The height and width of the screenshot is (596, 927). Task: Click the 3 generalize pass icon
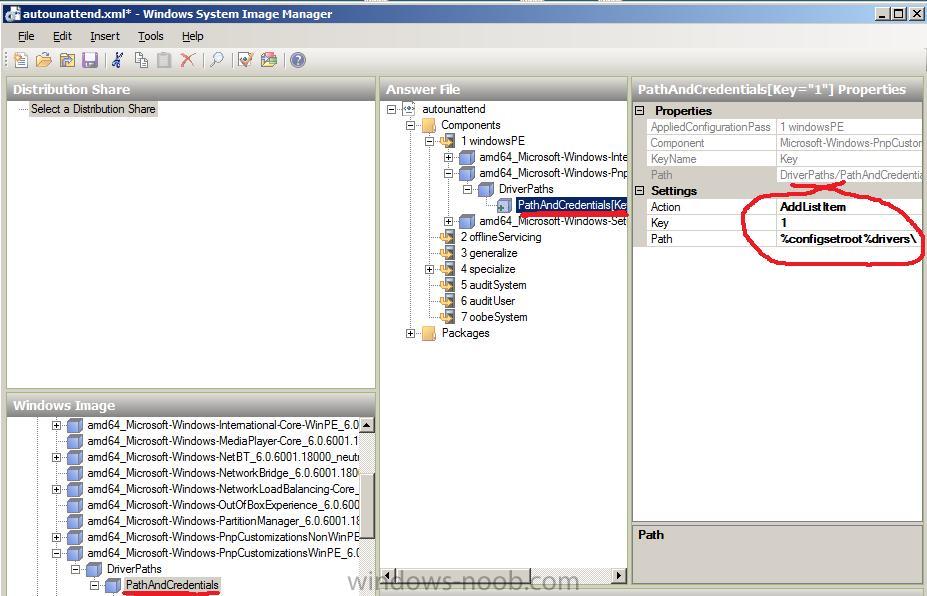click(x=448, y=252)
